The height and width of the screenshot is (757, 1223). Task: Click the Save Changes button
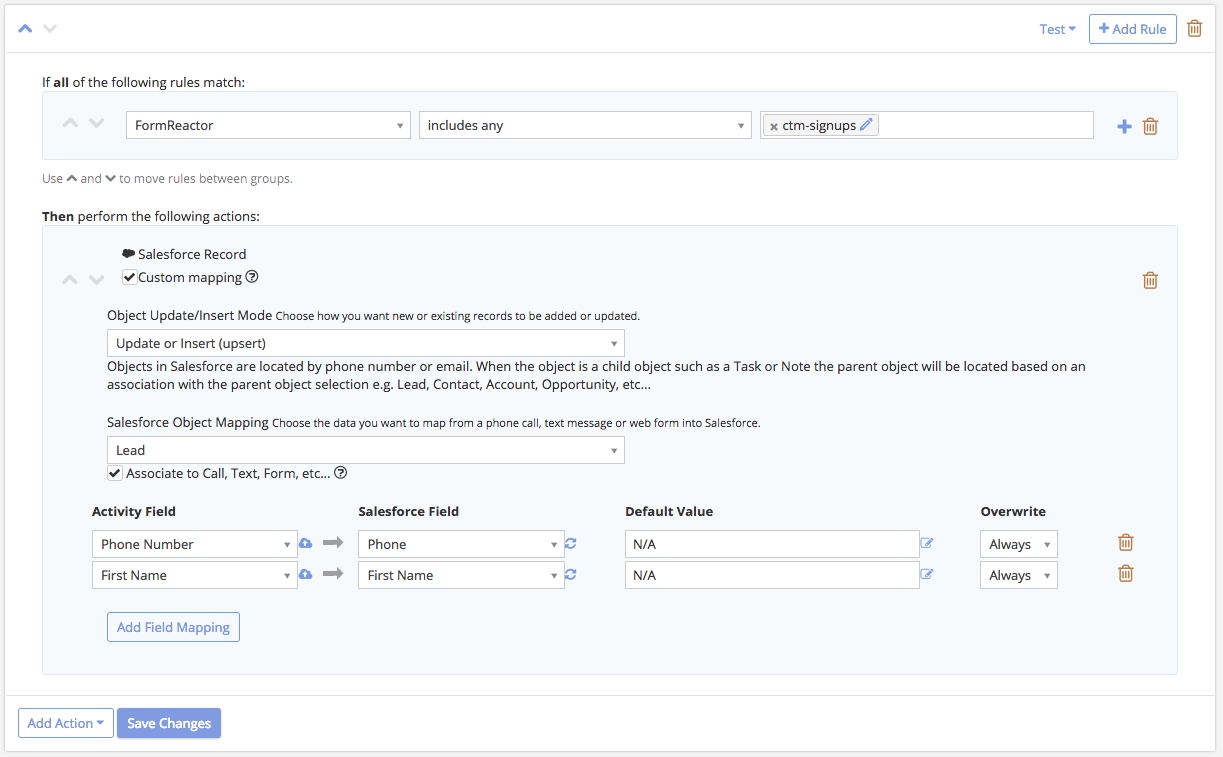pyautogui.click(x=169, y=723)
